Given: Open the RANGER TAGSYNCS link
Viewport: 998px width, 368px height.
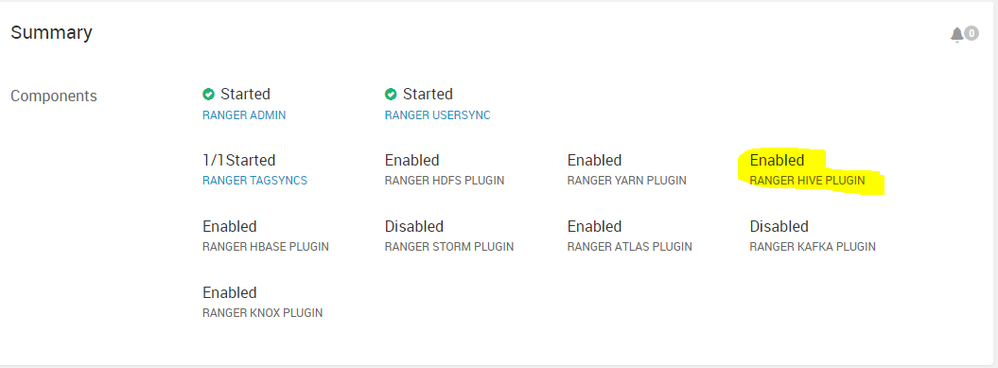Looking at the screenshot, I should tap(255, 180).
